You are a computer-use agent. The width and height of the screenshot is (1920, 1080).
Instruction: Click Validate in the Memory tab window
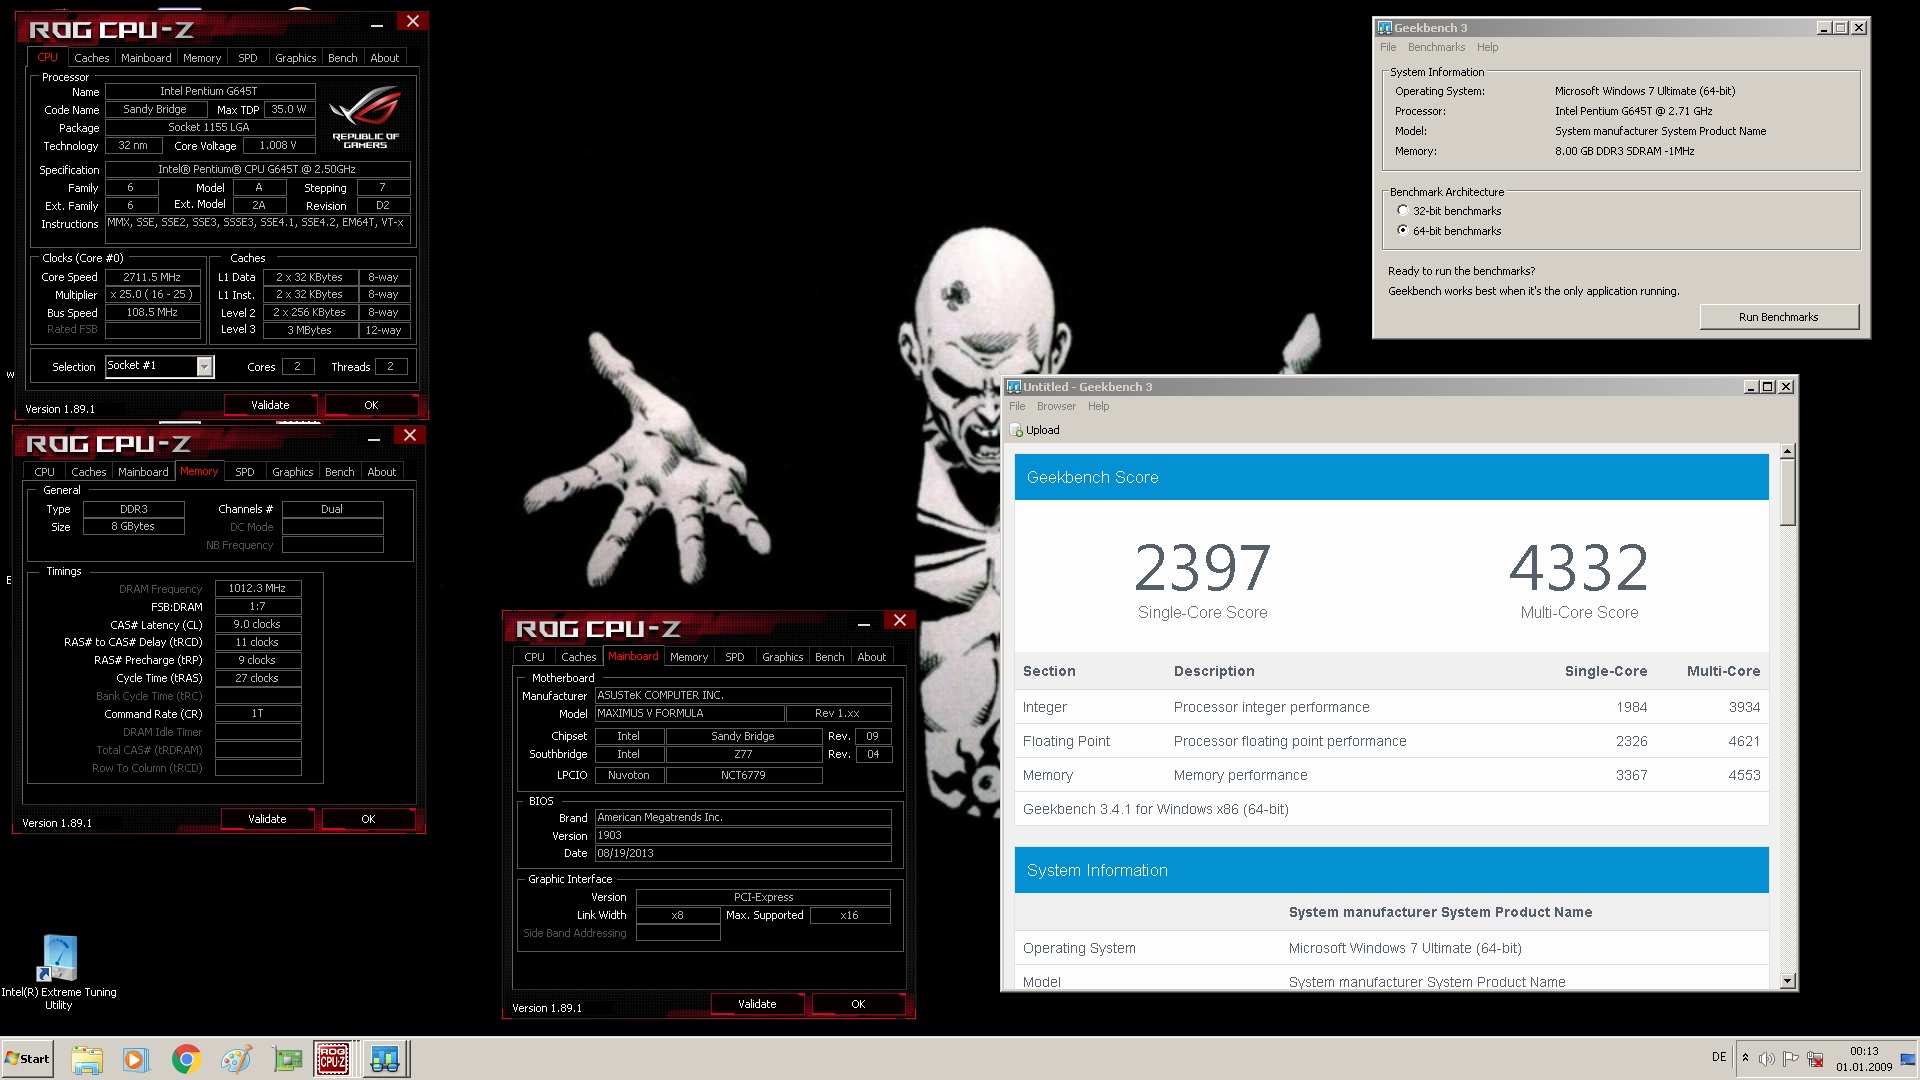point(267,819)
